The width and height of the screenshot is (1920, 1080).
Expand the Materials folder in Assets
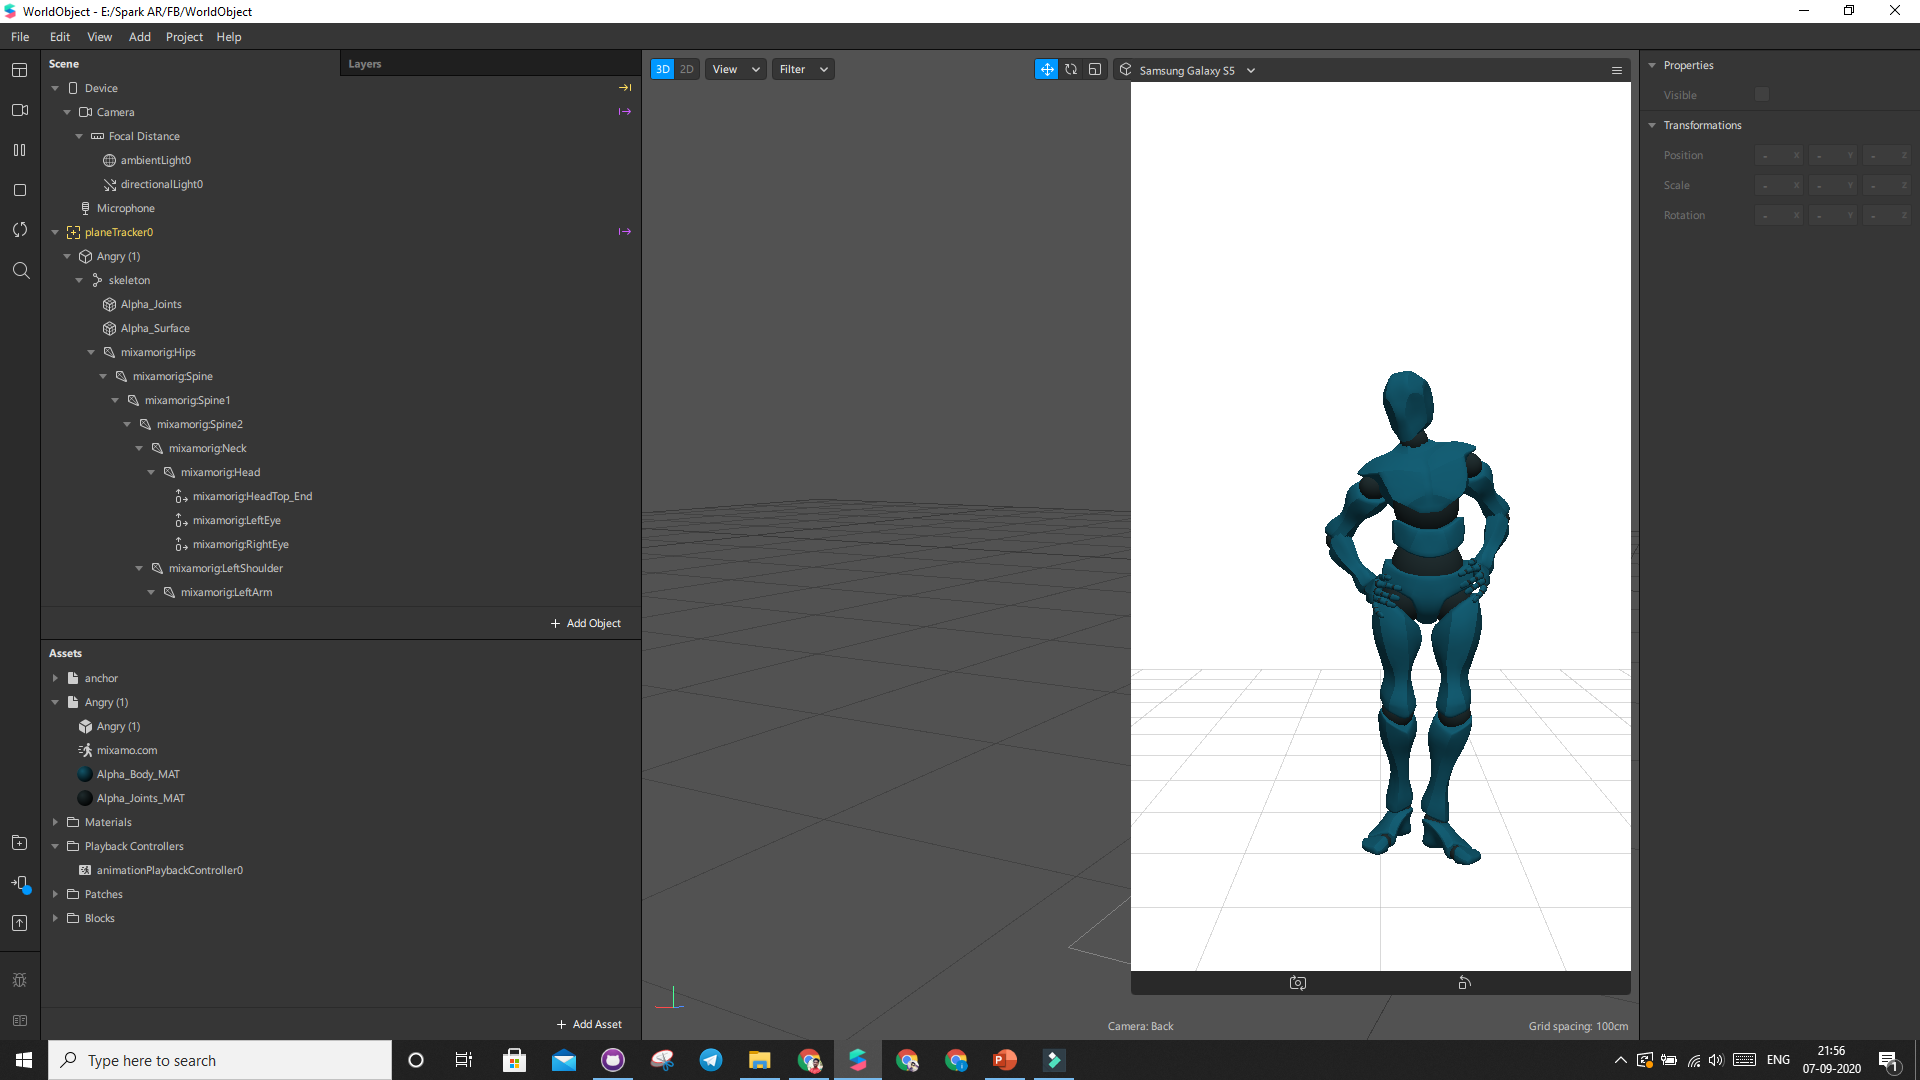(56, 822)
